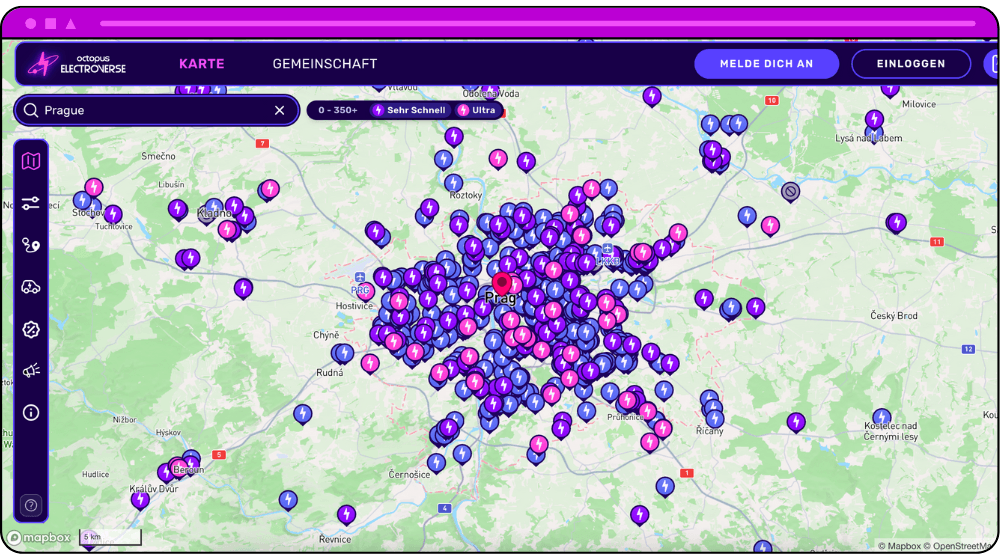This screenshot has height=560, width=1000.
Task: Open the vehicle sidebar icon
Action: pos(31,287)
